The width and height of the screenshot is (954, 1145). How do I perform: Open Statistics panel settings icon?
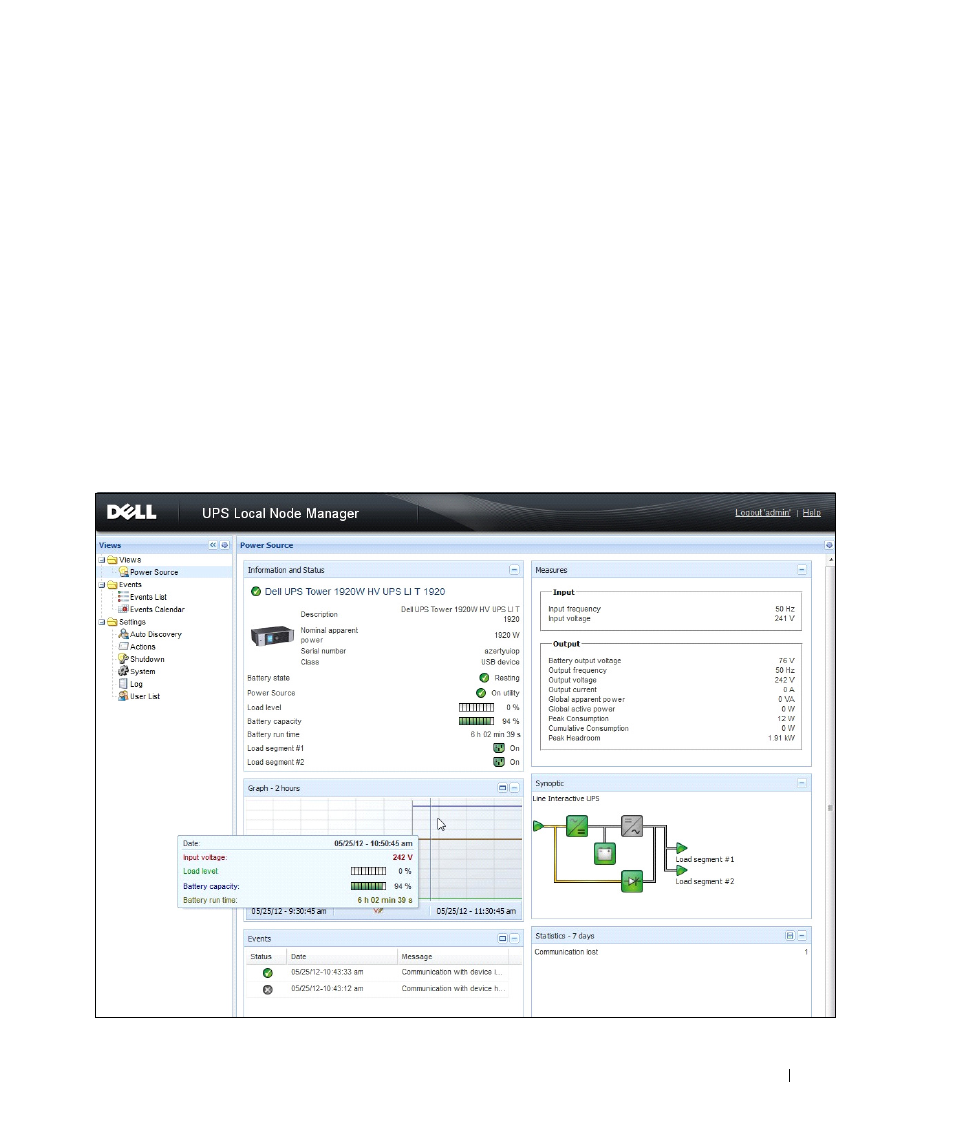(790, 935)
